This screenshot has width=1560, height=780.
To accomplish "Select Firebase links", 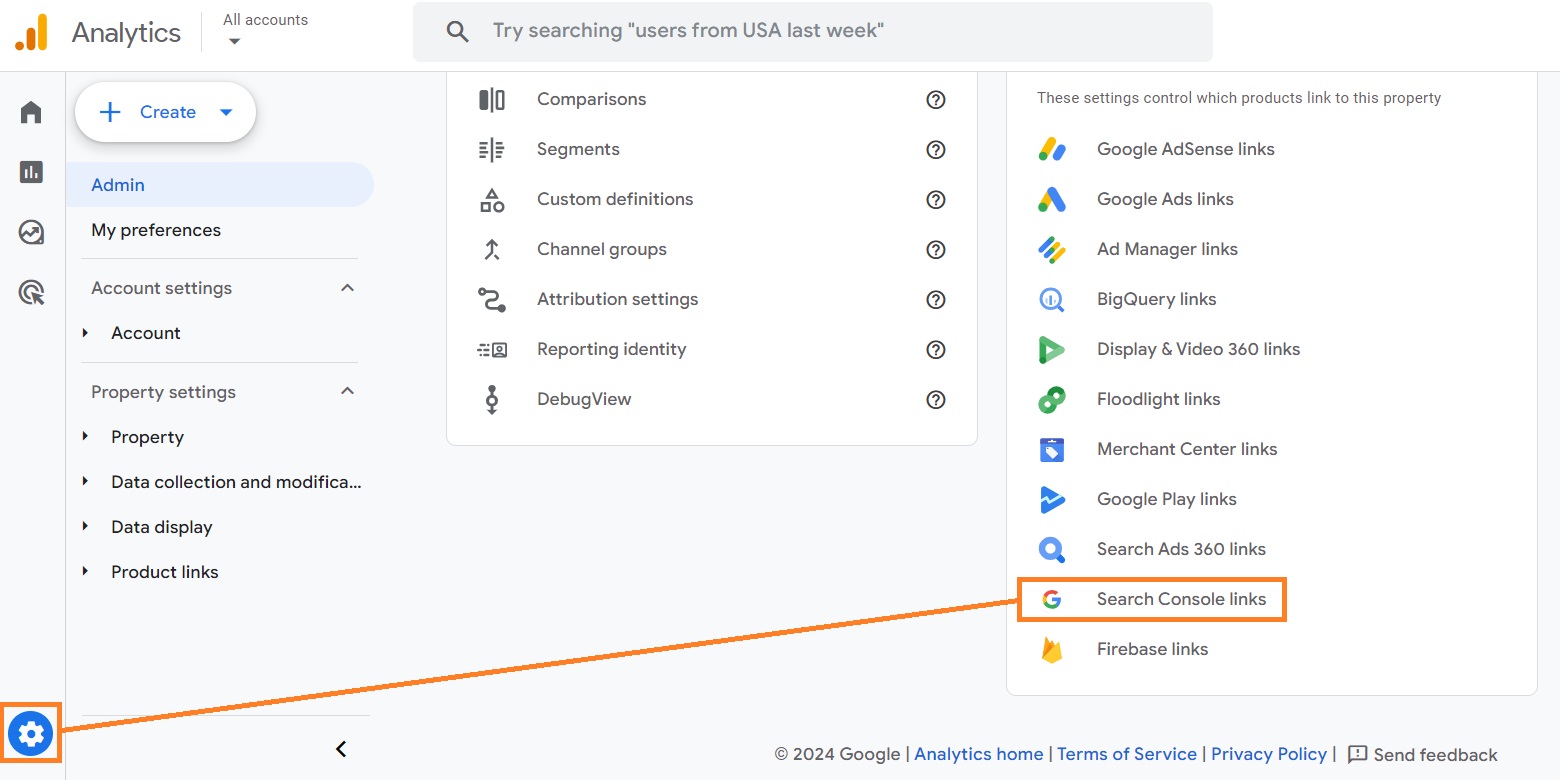I will [x=1151, y=649].
